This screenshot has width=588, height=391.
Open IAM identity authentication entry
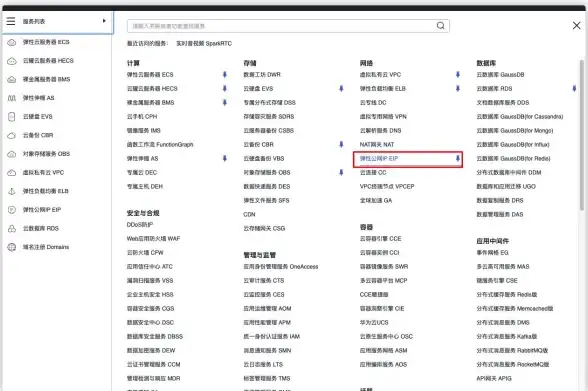pos(272,336)
